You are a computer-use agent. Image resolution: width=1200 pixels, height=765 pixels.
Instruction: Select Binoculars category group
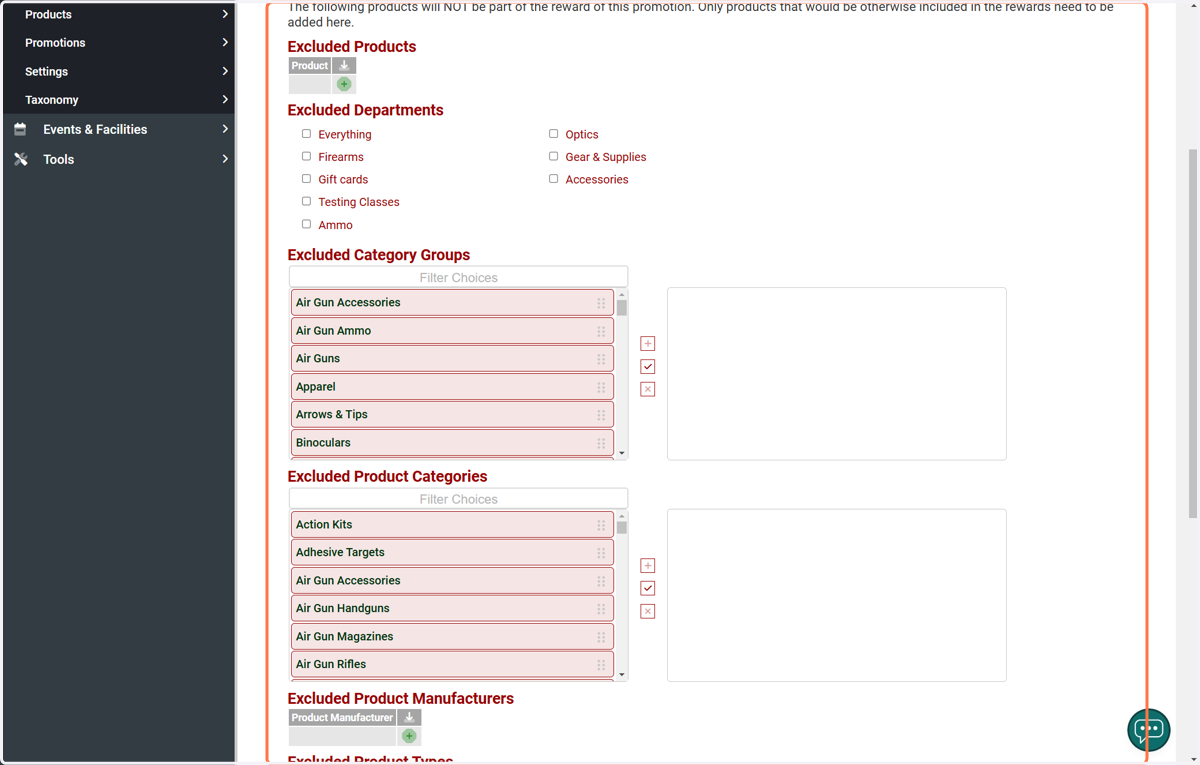point(452,442)
